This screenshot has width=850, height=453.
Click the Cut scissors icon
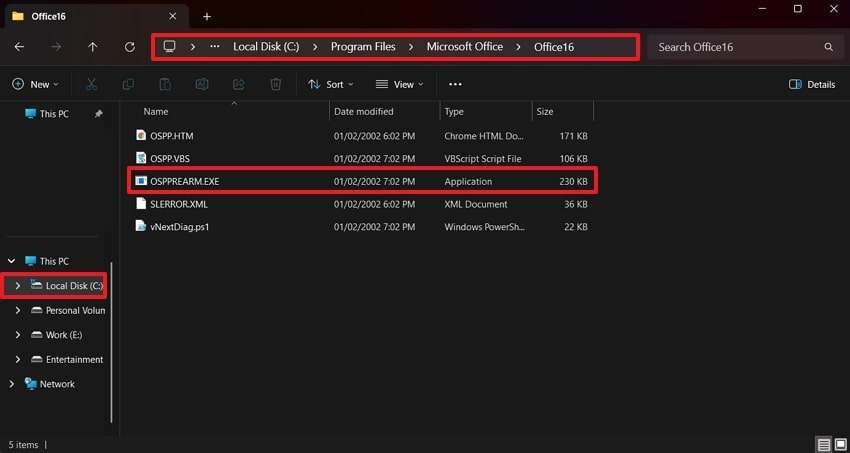point(91,85)
